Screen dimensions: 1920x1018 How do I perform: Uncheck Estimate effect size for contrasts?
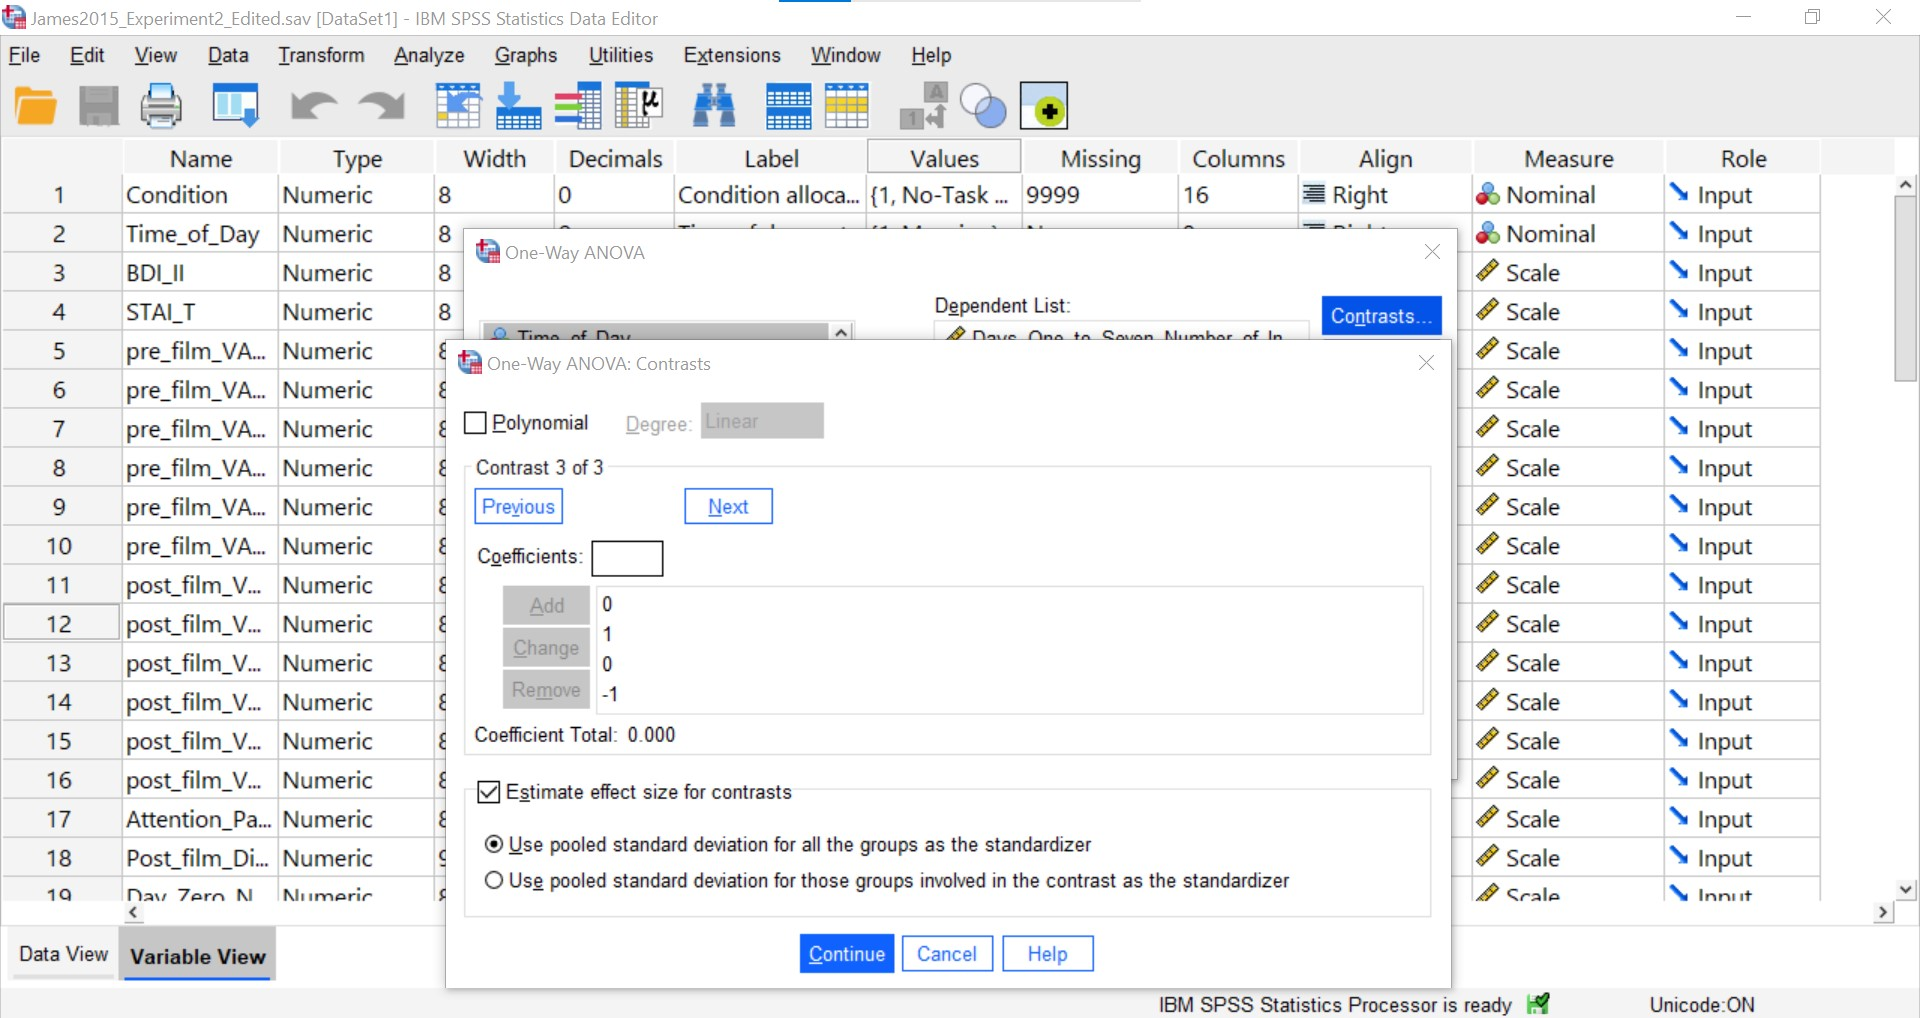pyautogui.click(x=489, y=792)
